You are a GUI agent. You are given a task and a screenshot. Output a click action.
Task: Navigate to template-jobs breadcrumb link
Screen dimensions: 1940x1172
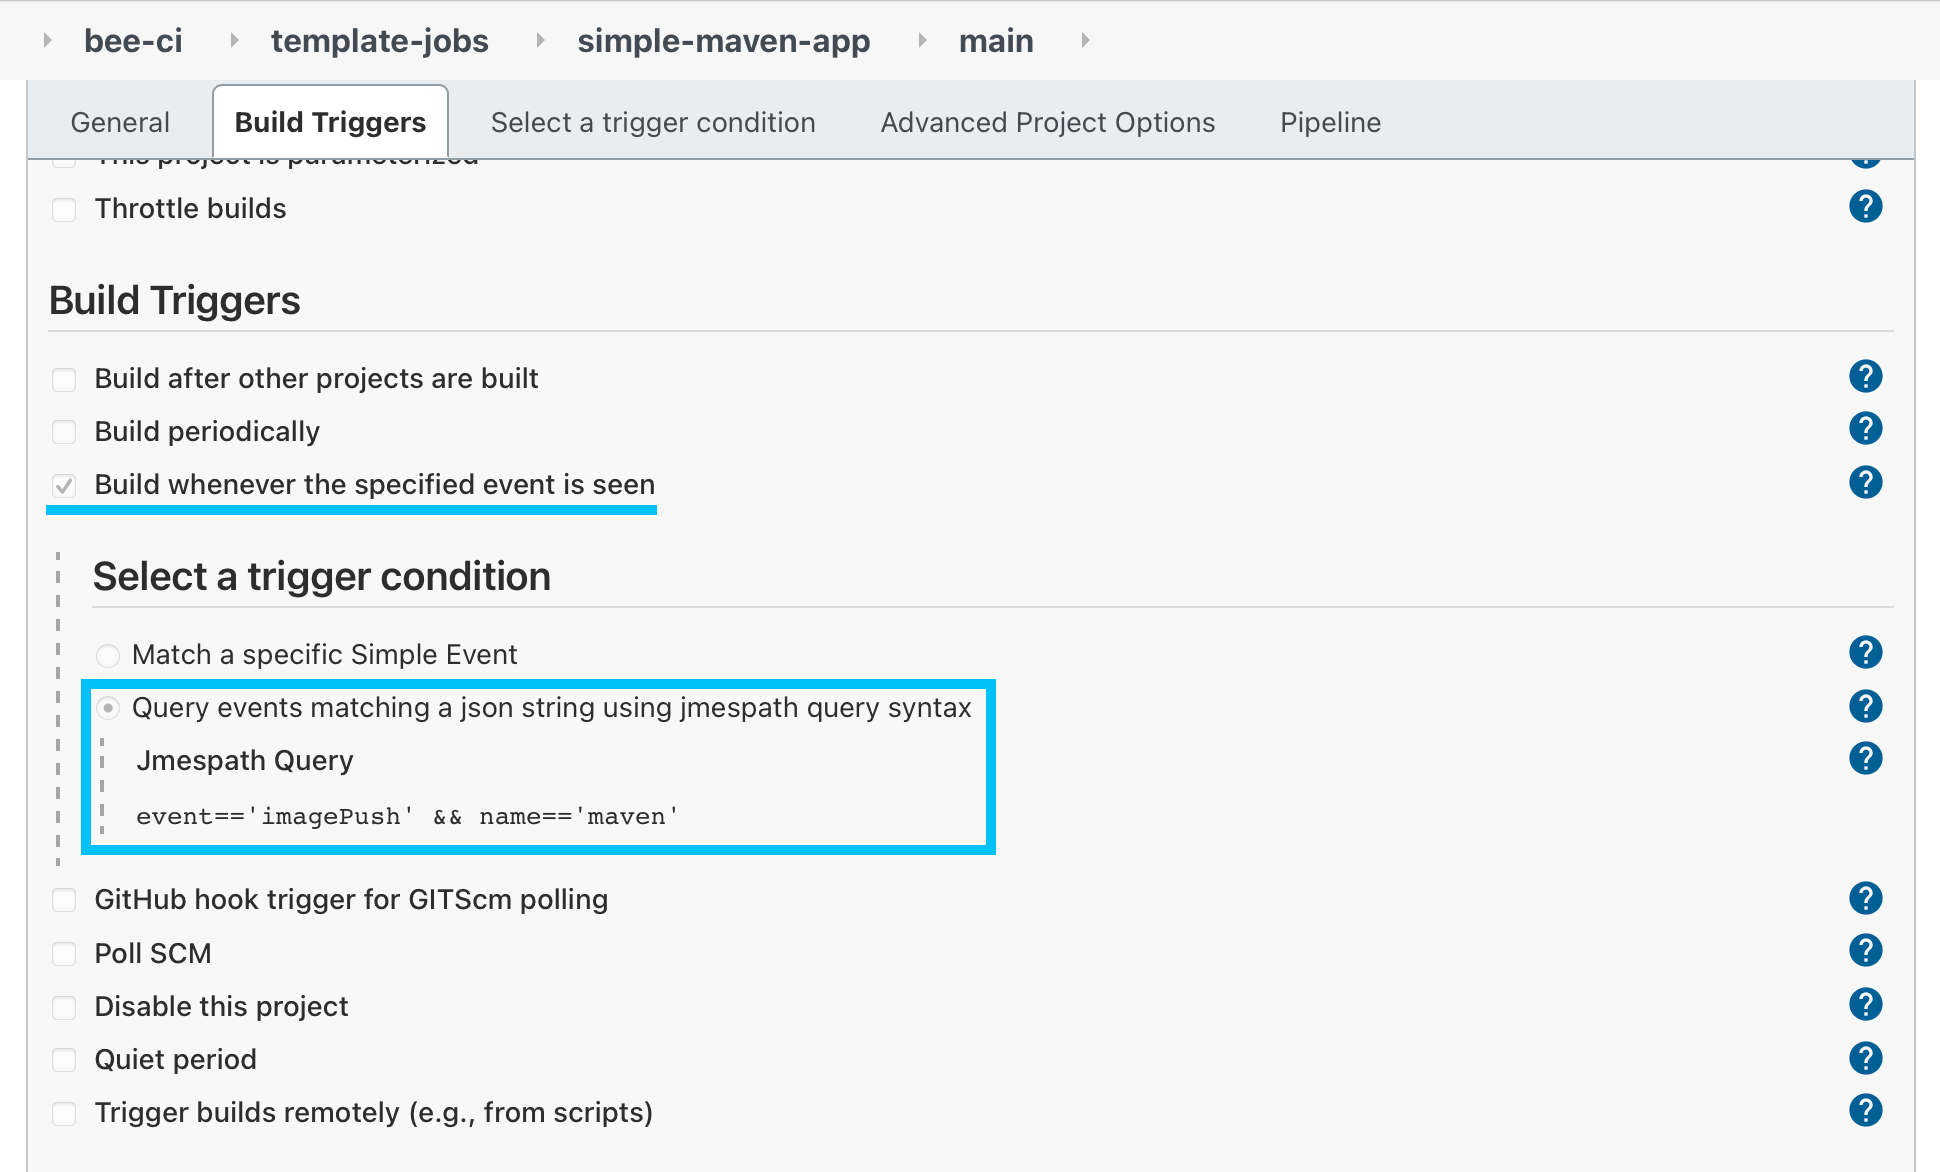pos(379,41)
